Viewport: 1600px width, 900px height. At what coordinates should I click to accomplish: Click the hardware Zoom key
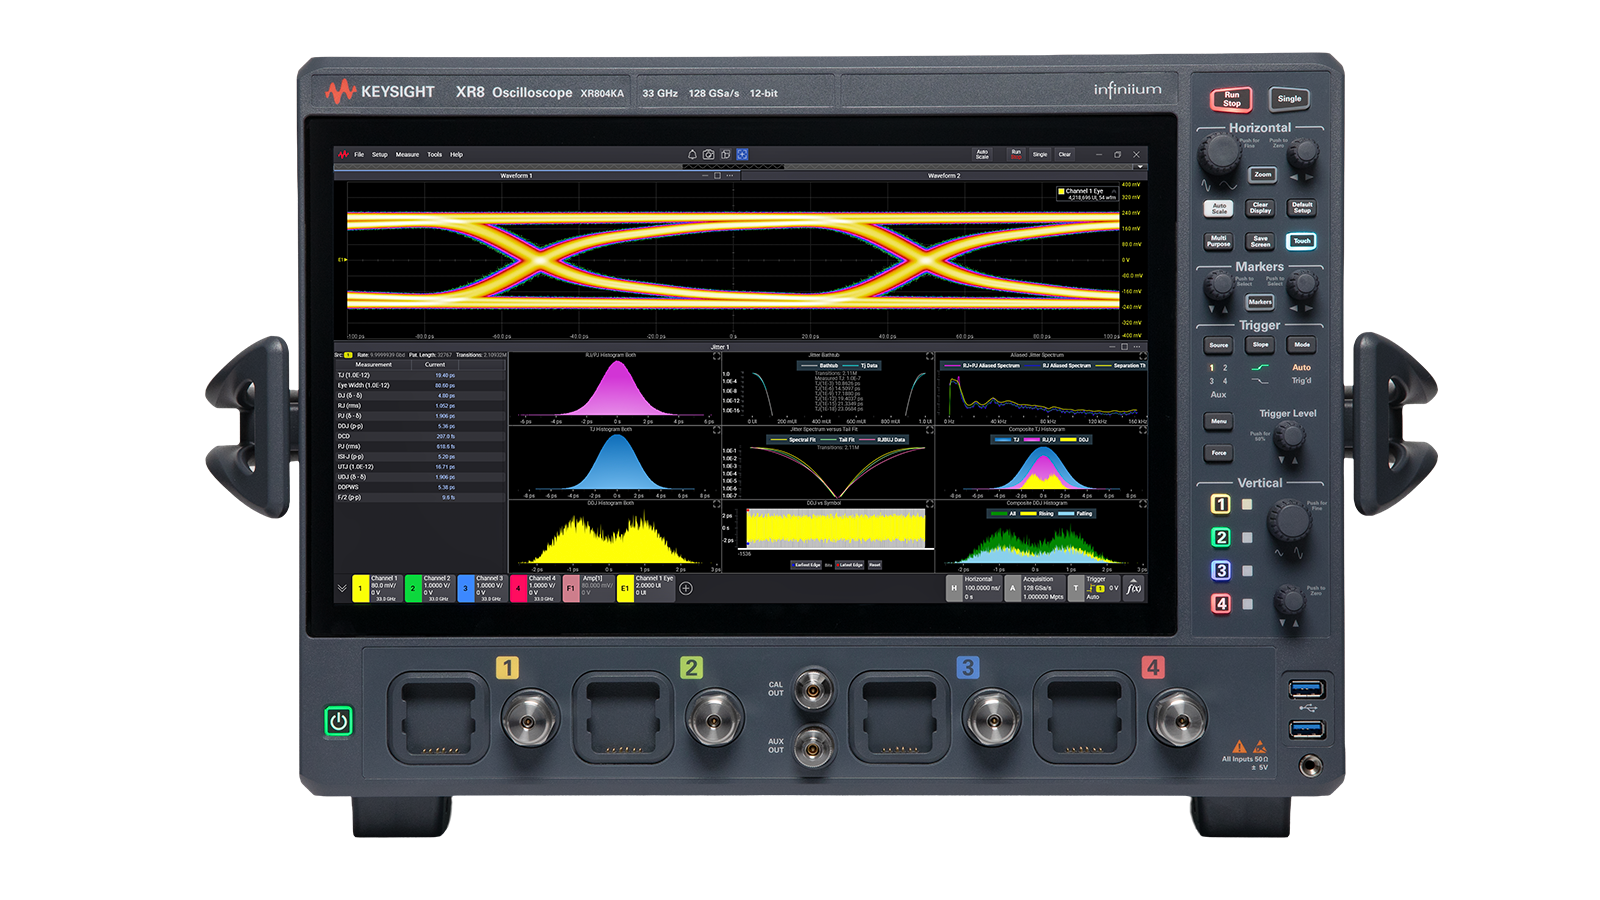coord(1263,174)
